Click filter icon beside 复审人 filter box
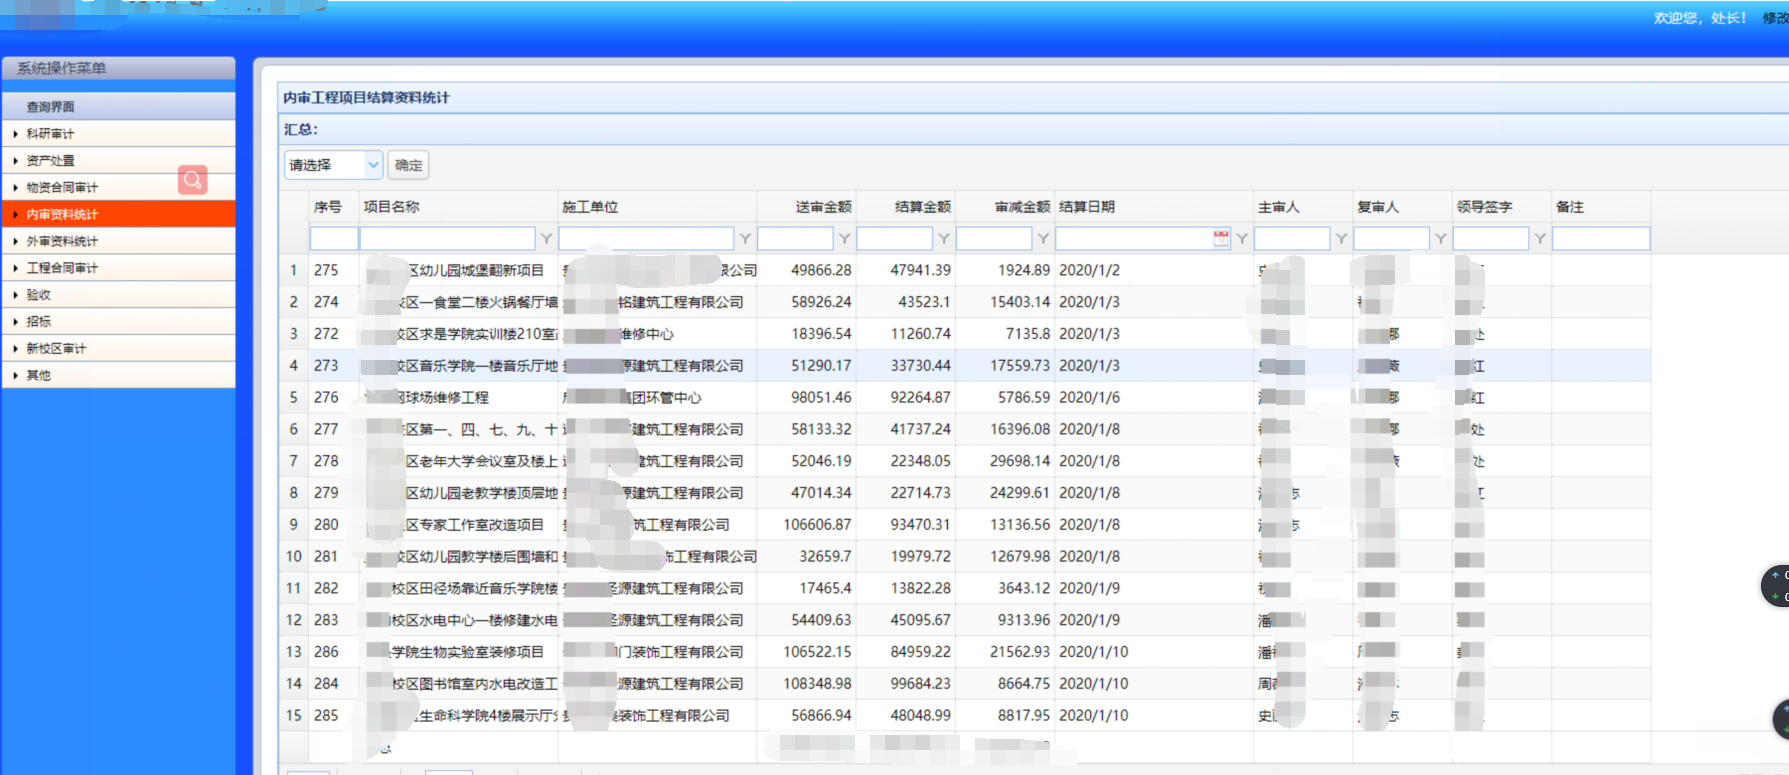The image size is (1789, 775). click(1440, 238)
